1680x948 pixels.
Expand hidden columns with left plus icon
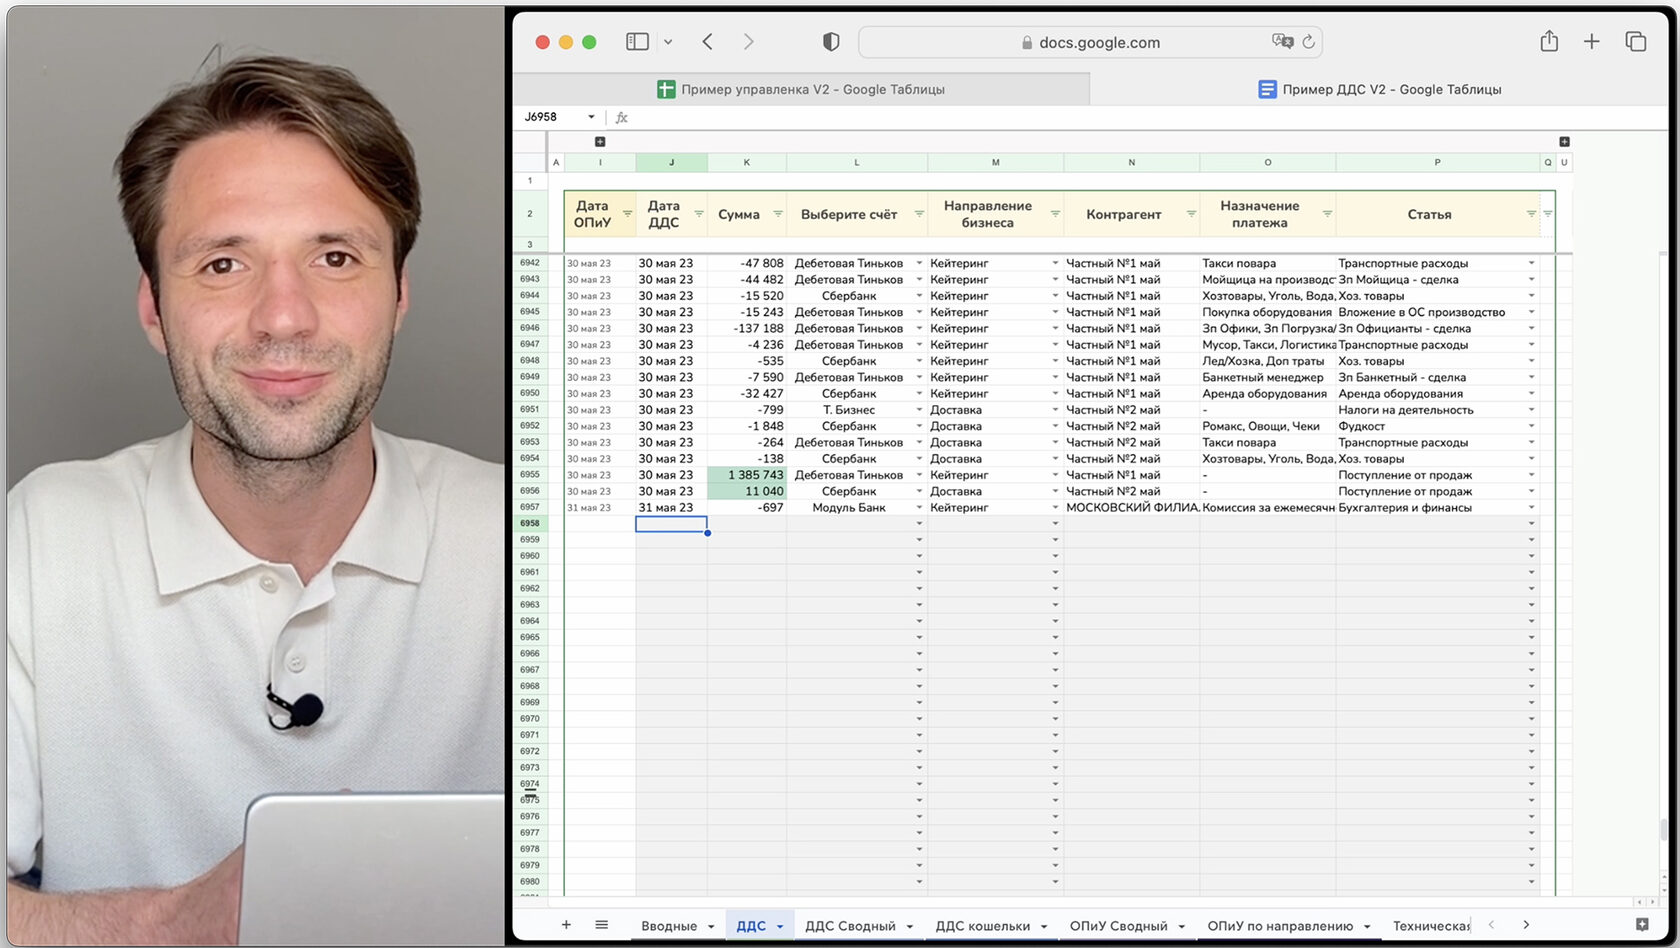pyautogui.click(x=600, y=142)
